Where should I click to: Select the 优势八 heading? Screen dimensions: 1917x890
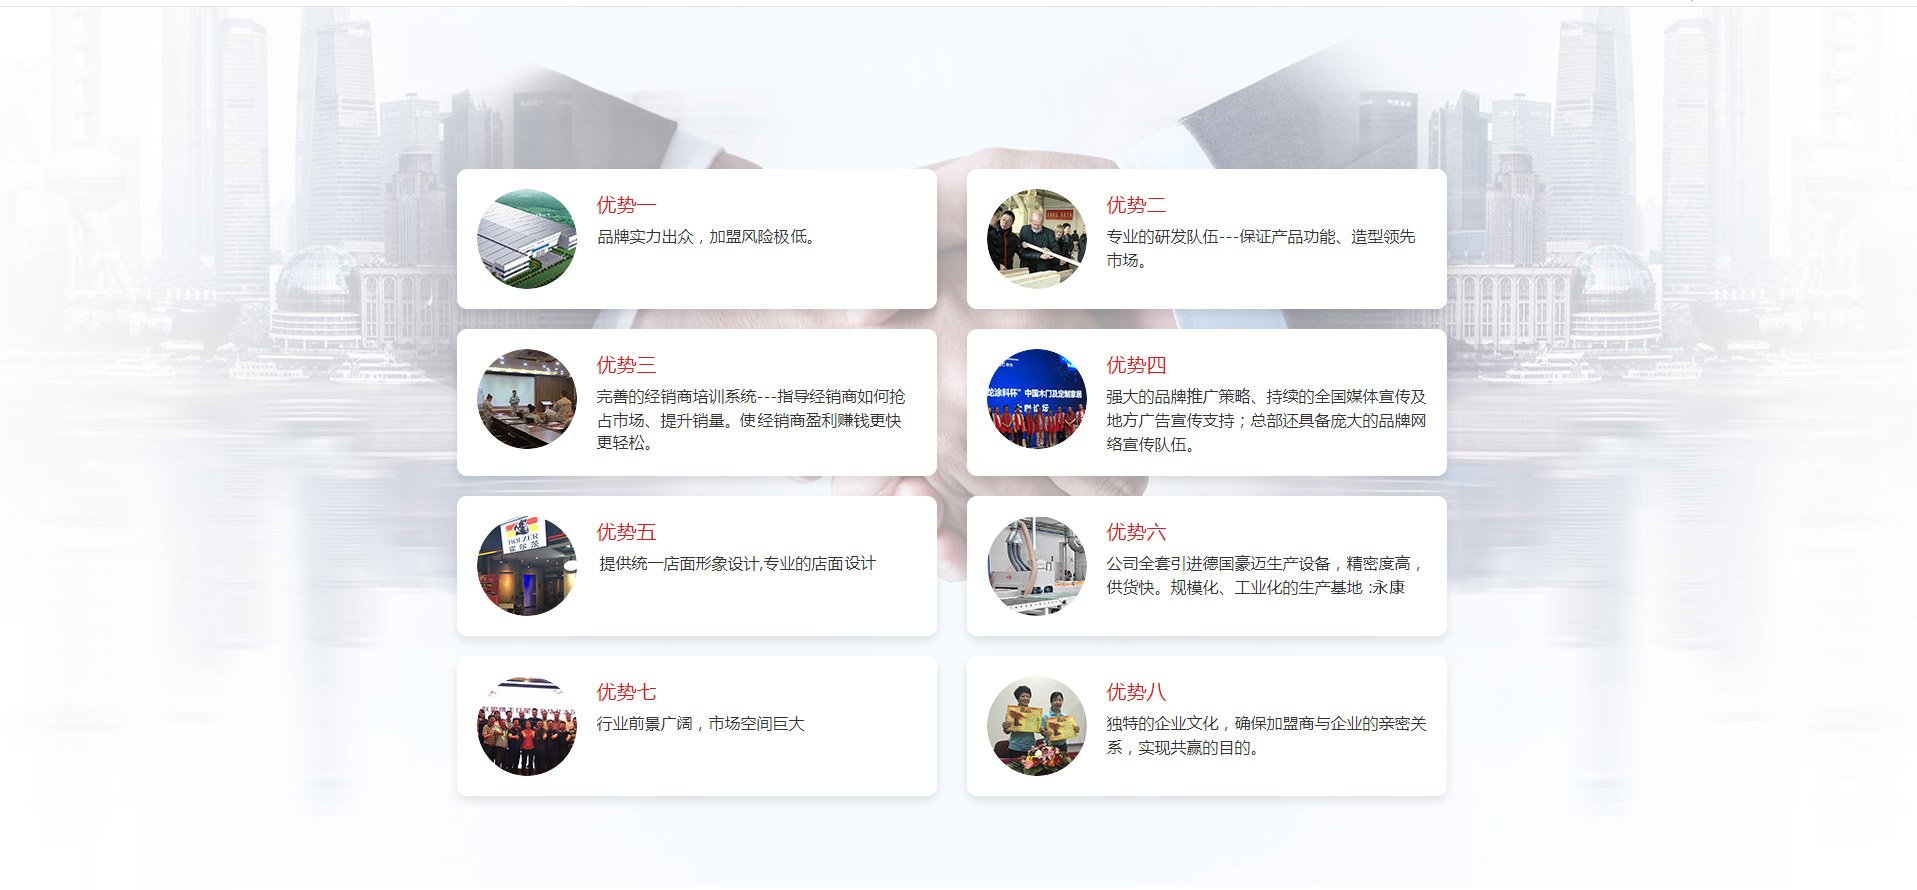[x=1135, y=692]
